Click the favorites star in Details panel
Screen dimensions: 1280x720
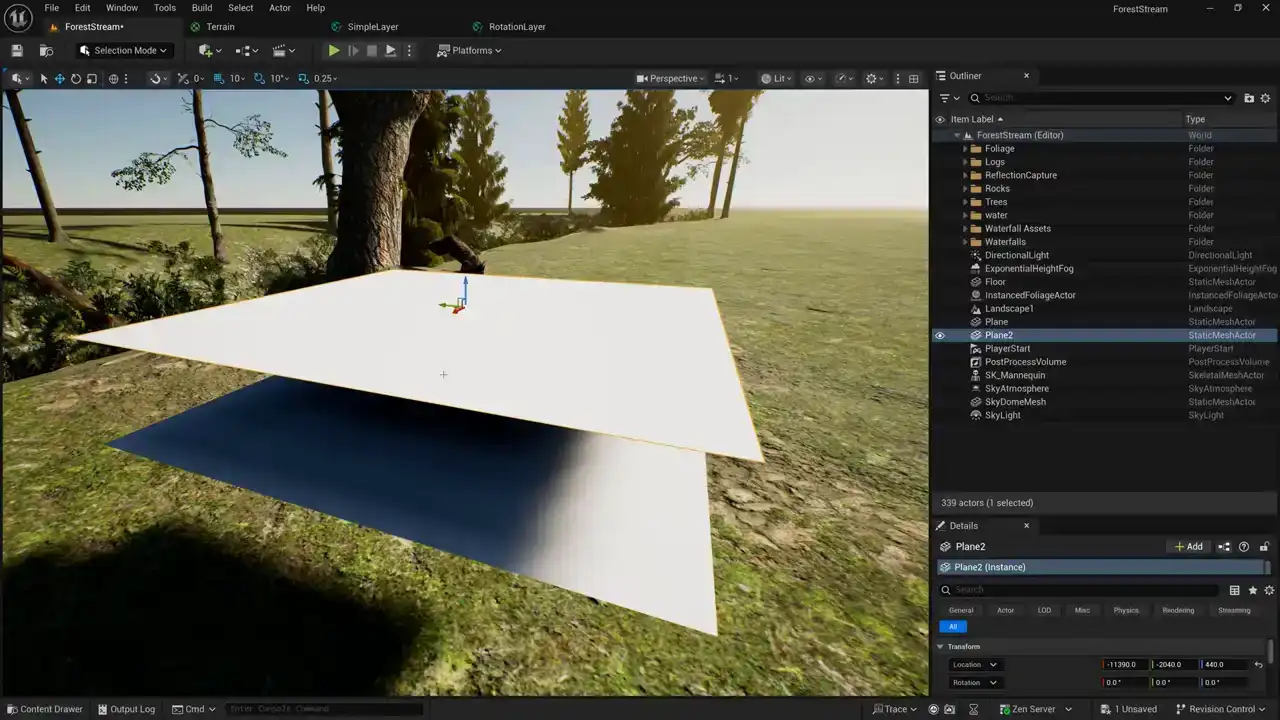coord(1252,591)
